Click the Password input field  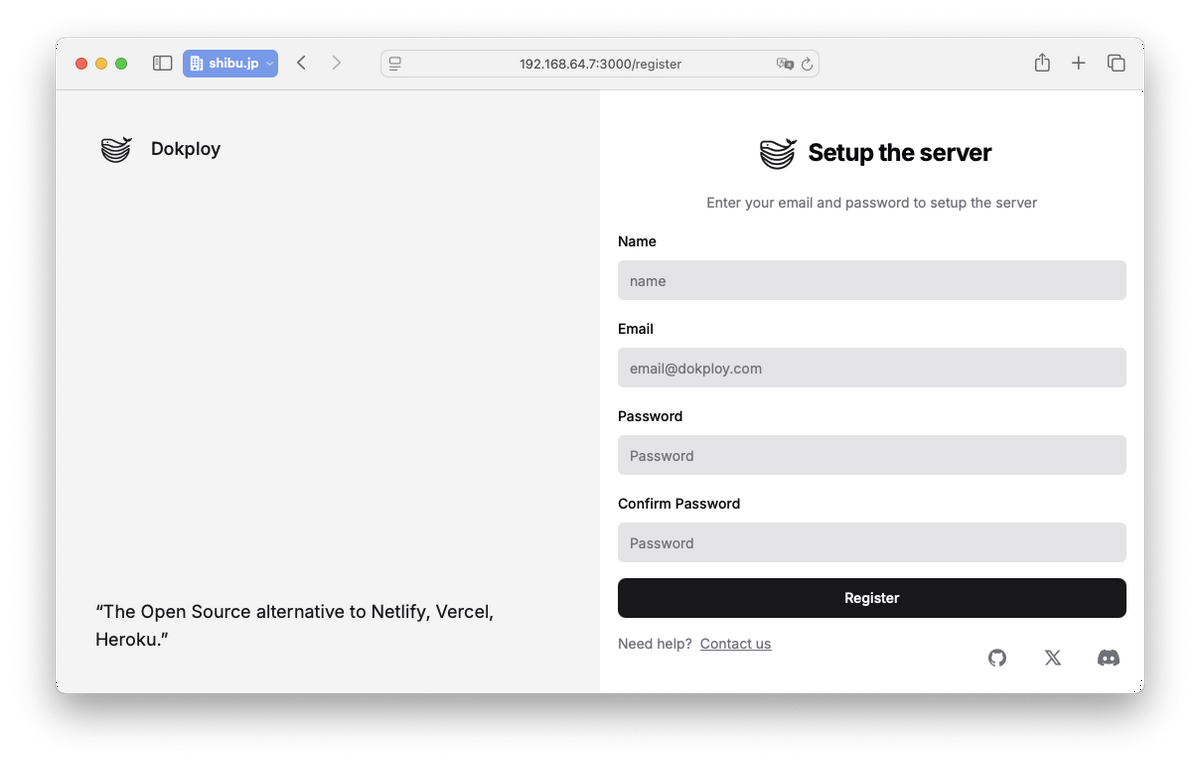[x=872, y=455]
